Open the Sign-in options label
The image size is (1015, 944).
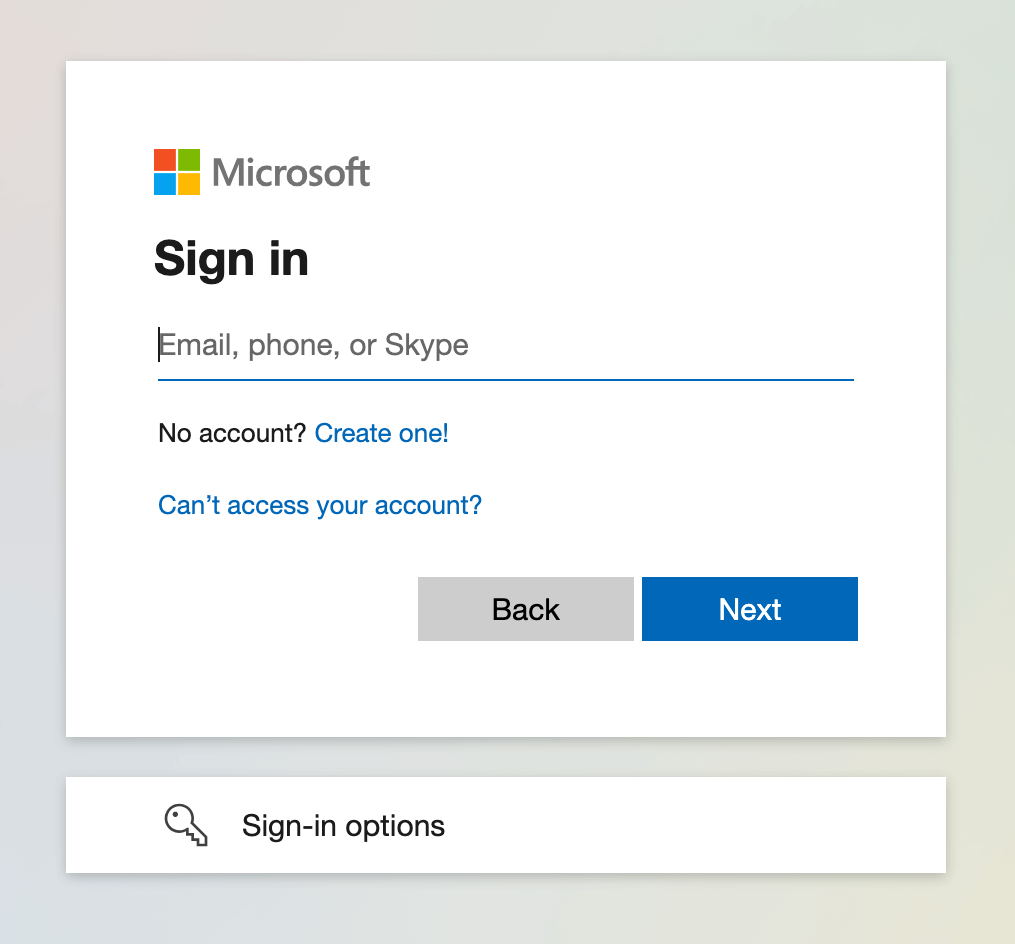click(x=343, y=826)
